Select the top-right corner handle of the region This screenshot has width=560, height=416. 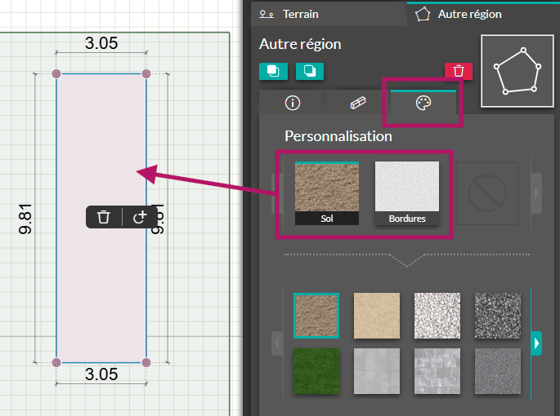pos(146,74)
